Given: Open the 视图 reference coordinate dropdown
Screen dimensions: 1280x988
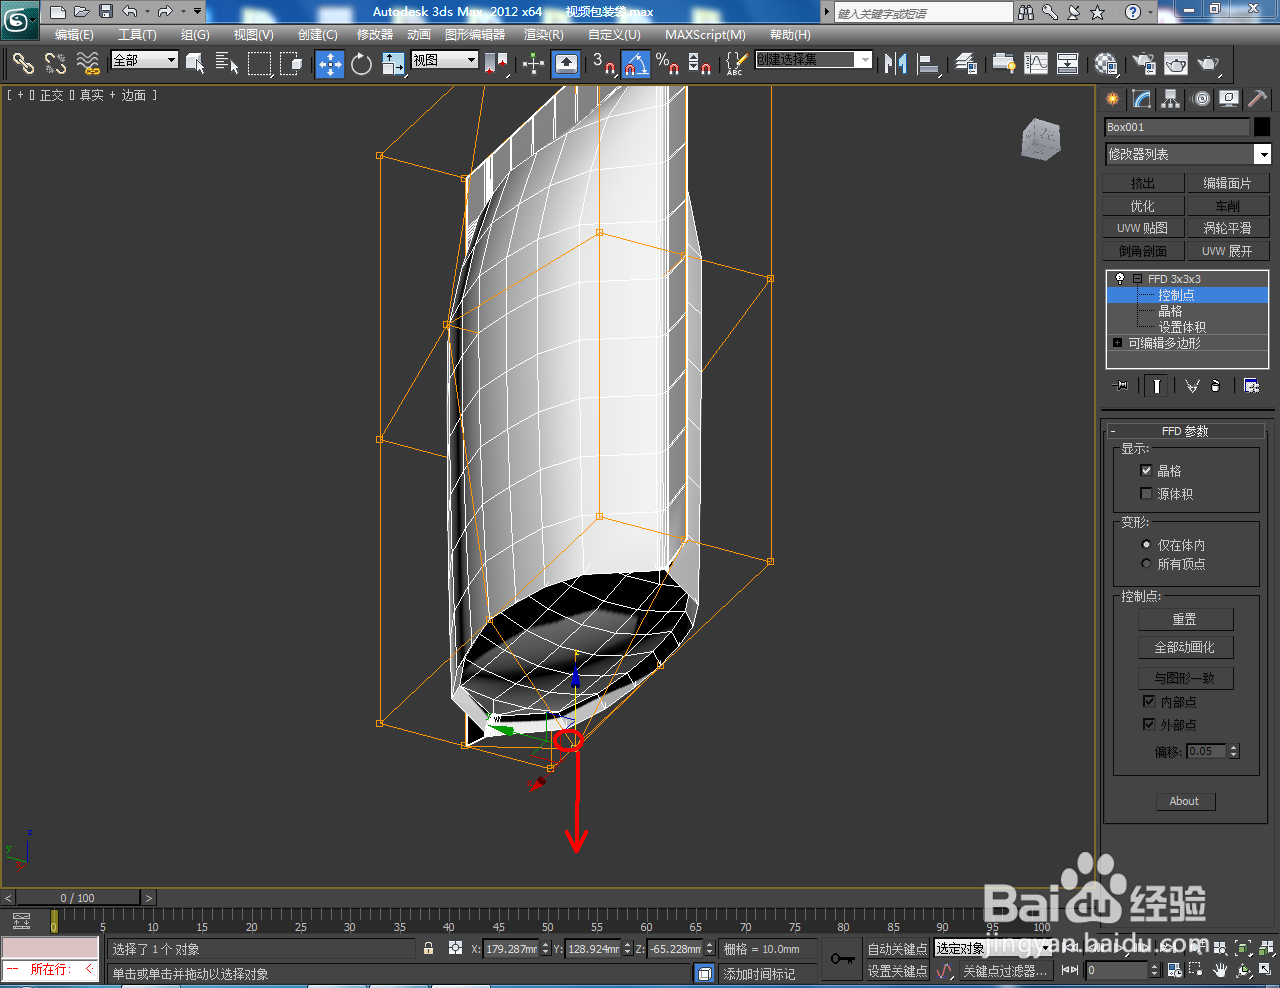Looking at the screenshot, I should [x=445, y=60].
